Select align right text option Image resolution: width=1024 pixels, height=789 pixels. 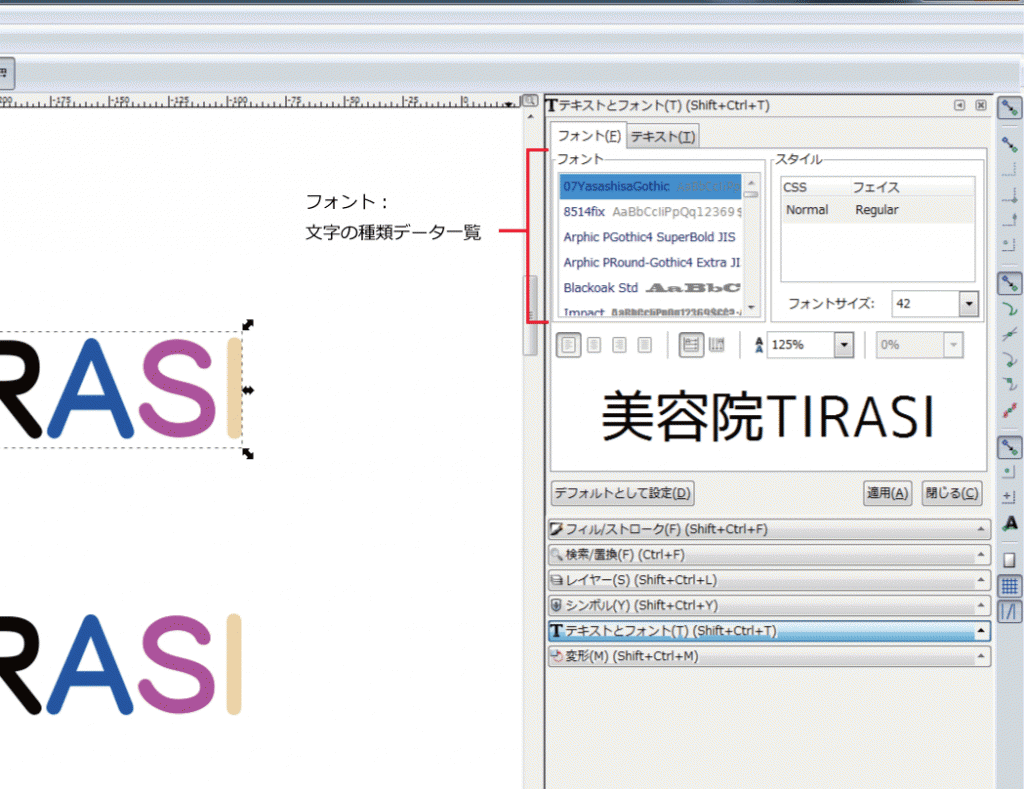pos(620,344)
